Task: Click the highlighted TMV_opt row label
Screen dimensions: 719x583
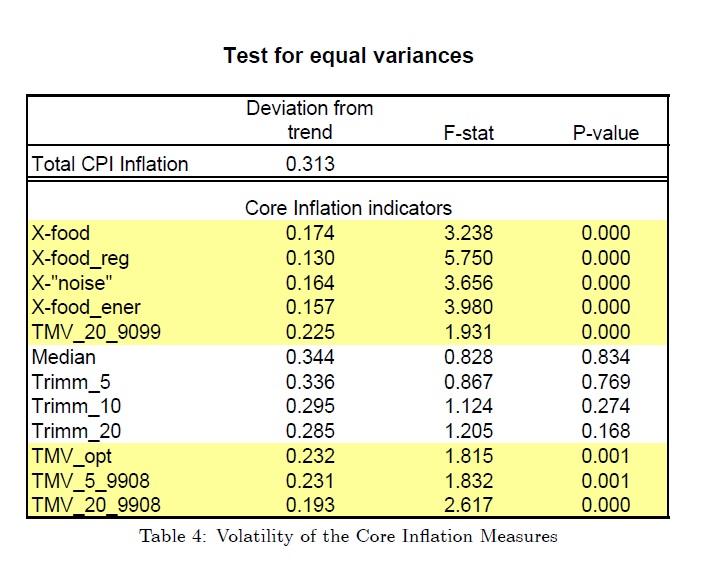Action: 72,456
